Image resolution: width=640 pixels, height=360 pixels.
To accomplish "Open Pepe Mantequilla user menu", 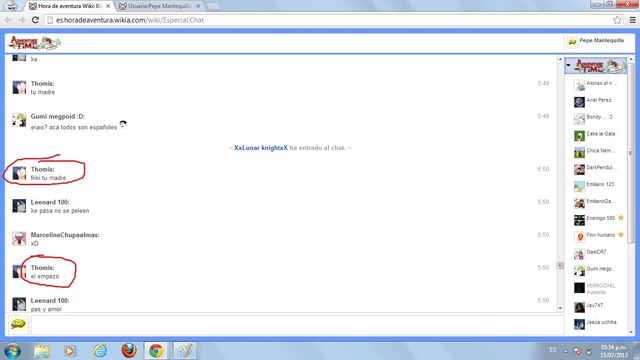I will 596,41.
